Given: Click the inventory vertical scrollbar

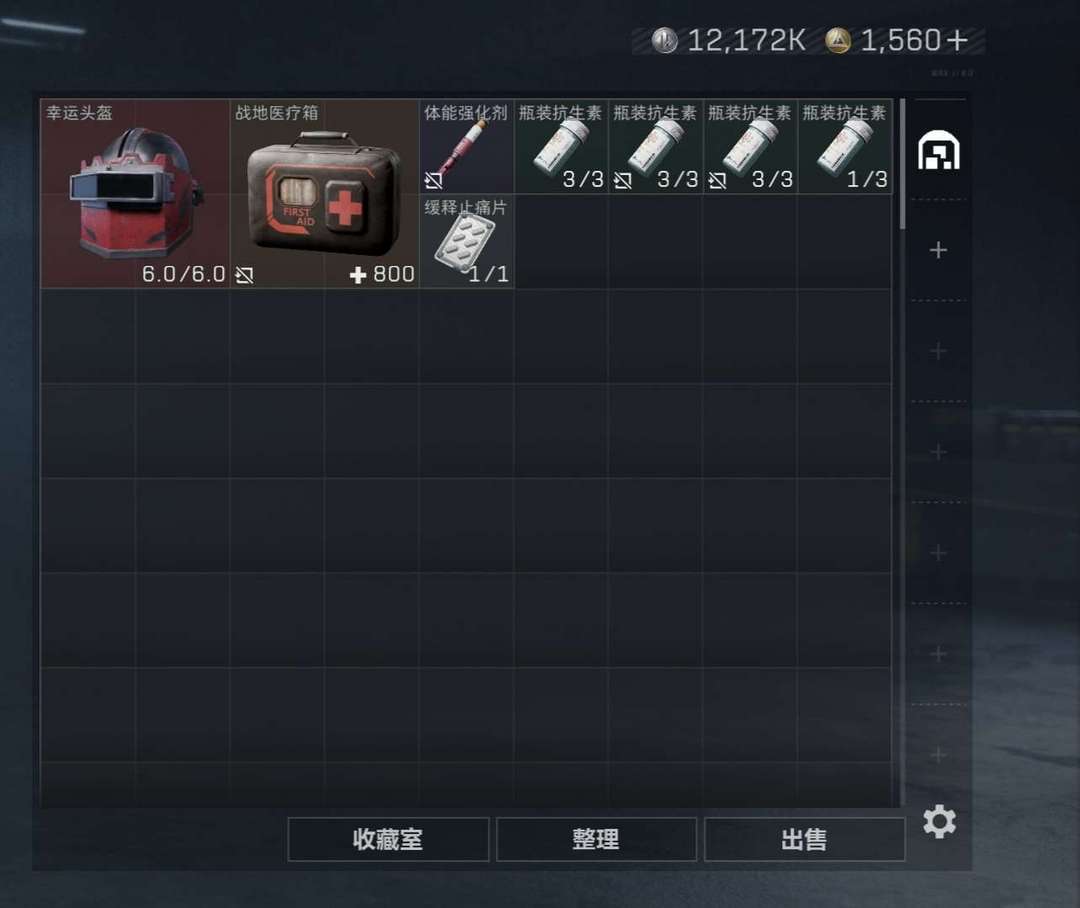Looking at the screenshot, I should pos(902,165).
